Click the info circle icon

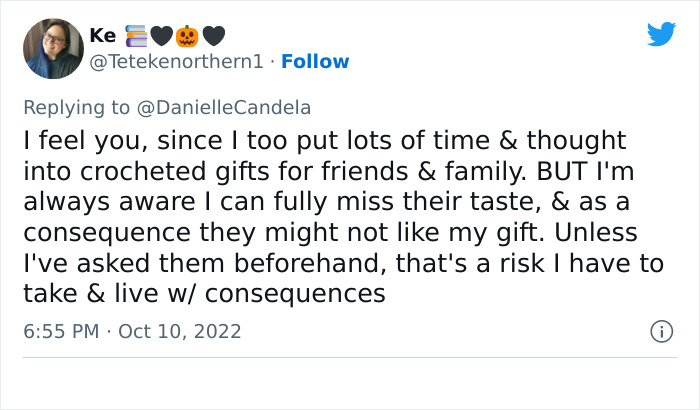tap(660, 329)
